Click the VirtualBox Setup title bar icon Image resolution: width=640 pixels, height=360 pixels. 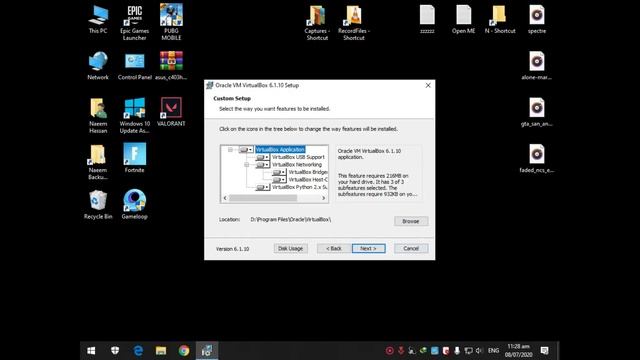[x=210, y=85]
